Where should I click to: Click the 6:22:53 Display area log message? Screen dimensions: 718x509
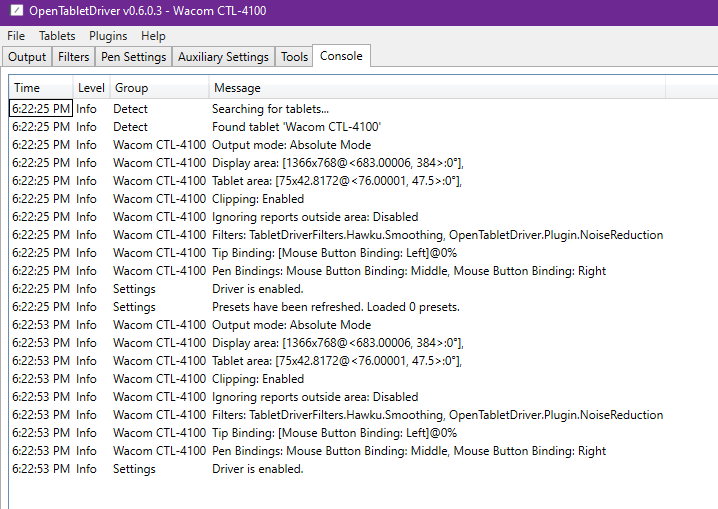(338, 343)
